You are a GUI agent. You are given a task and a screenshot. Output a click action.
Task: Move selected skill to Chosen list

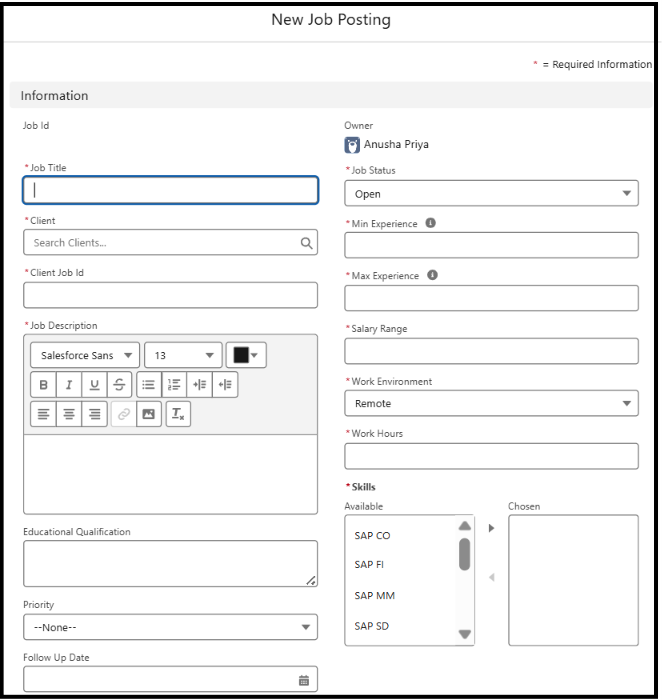coord(491,528)
